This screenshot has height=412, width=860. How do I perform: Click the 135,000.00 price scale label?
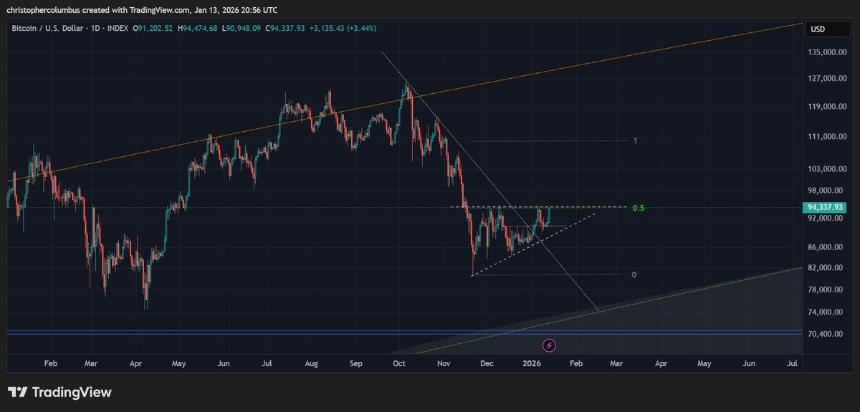click(826, 52)
